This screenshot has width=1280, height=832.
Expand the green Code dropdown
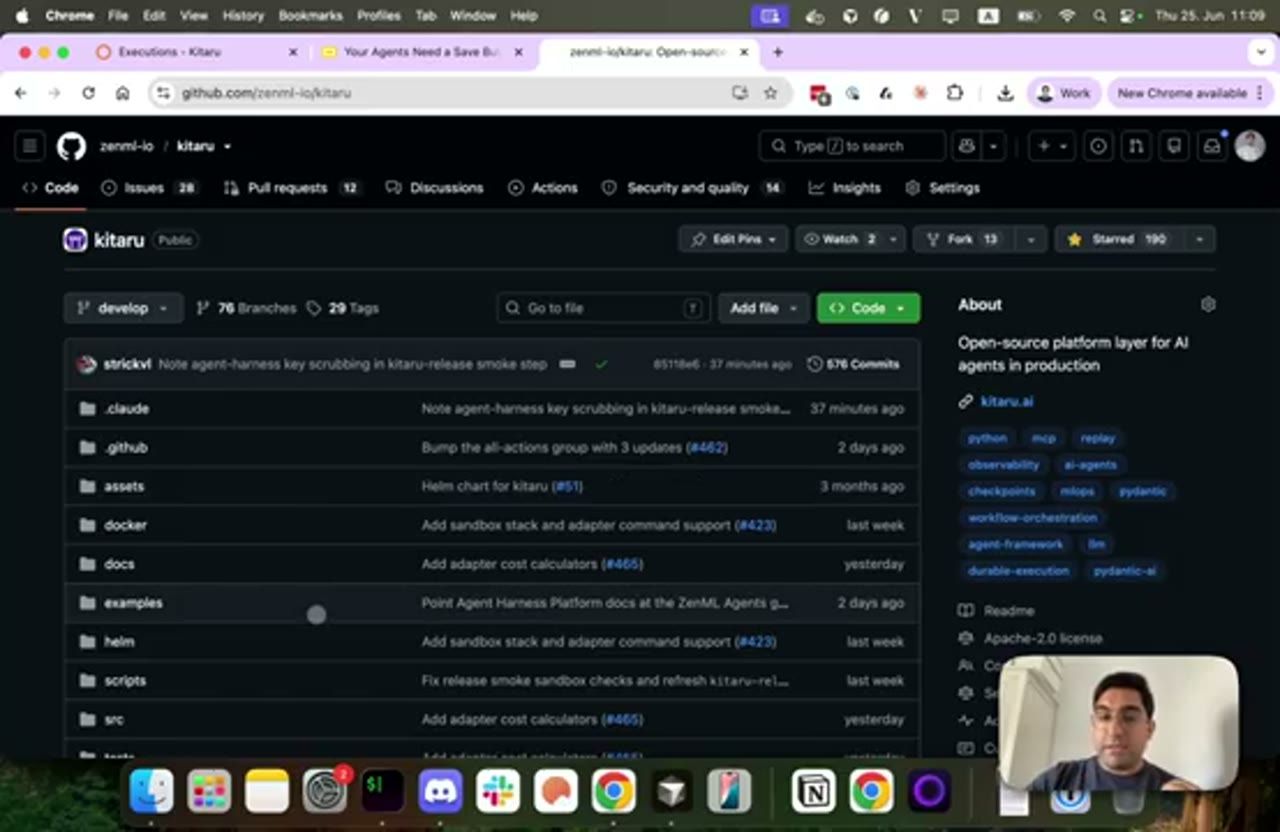coord(868,308)
